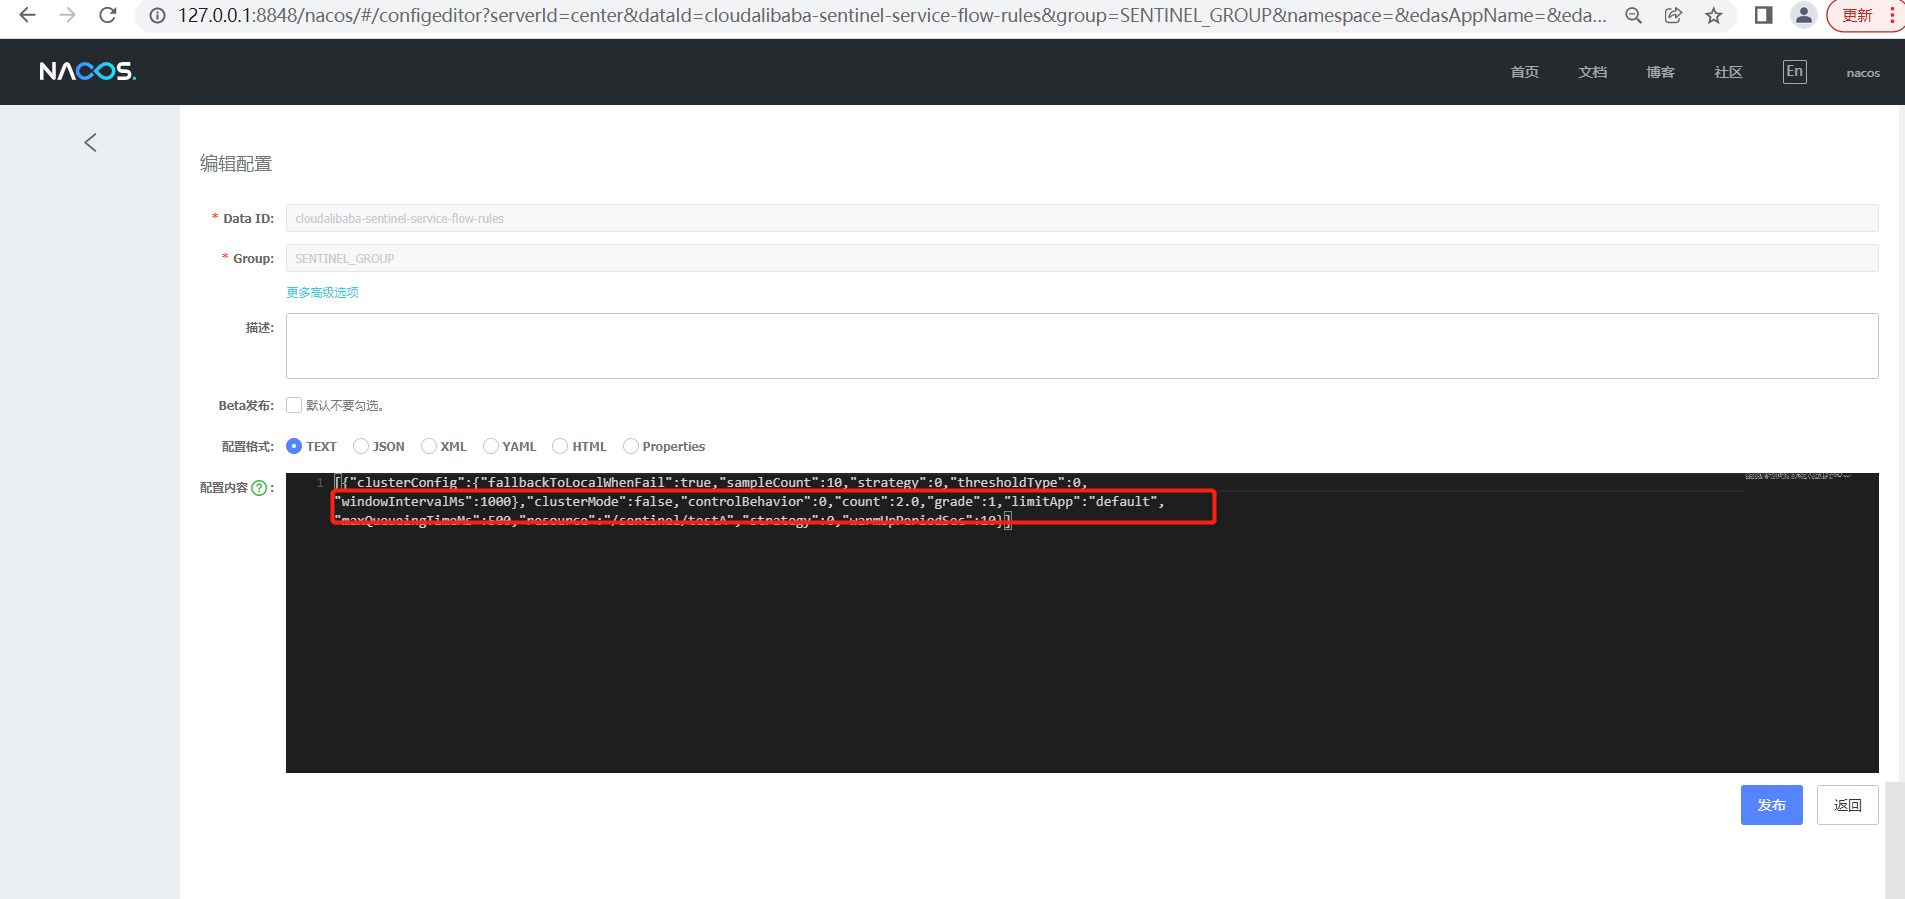1905x899 pixels.
Task: Open the nacos user menu
Action: click(x=1863, y=73)
